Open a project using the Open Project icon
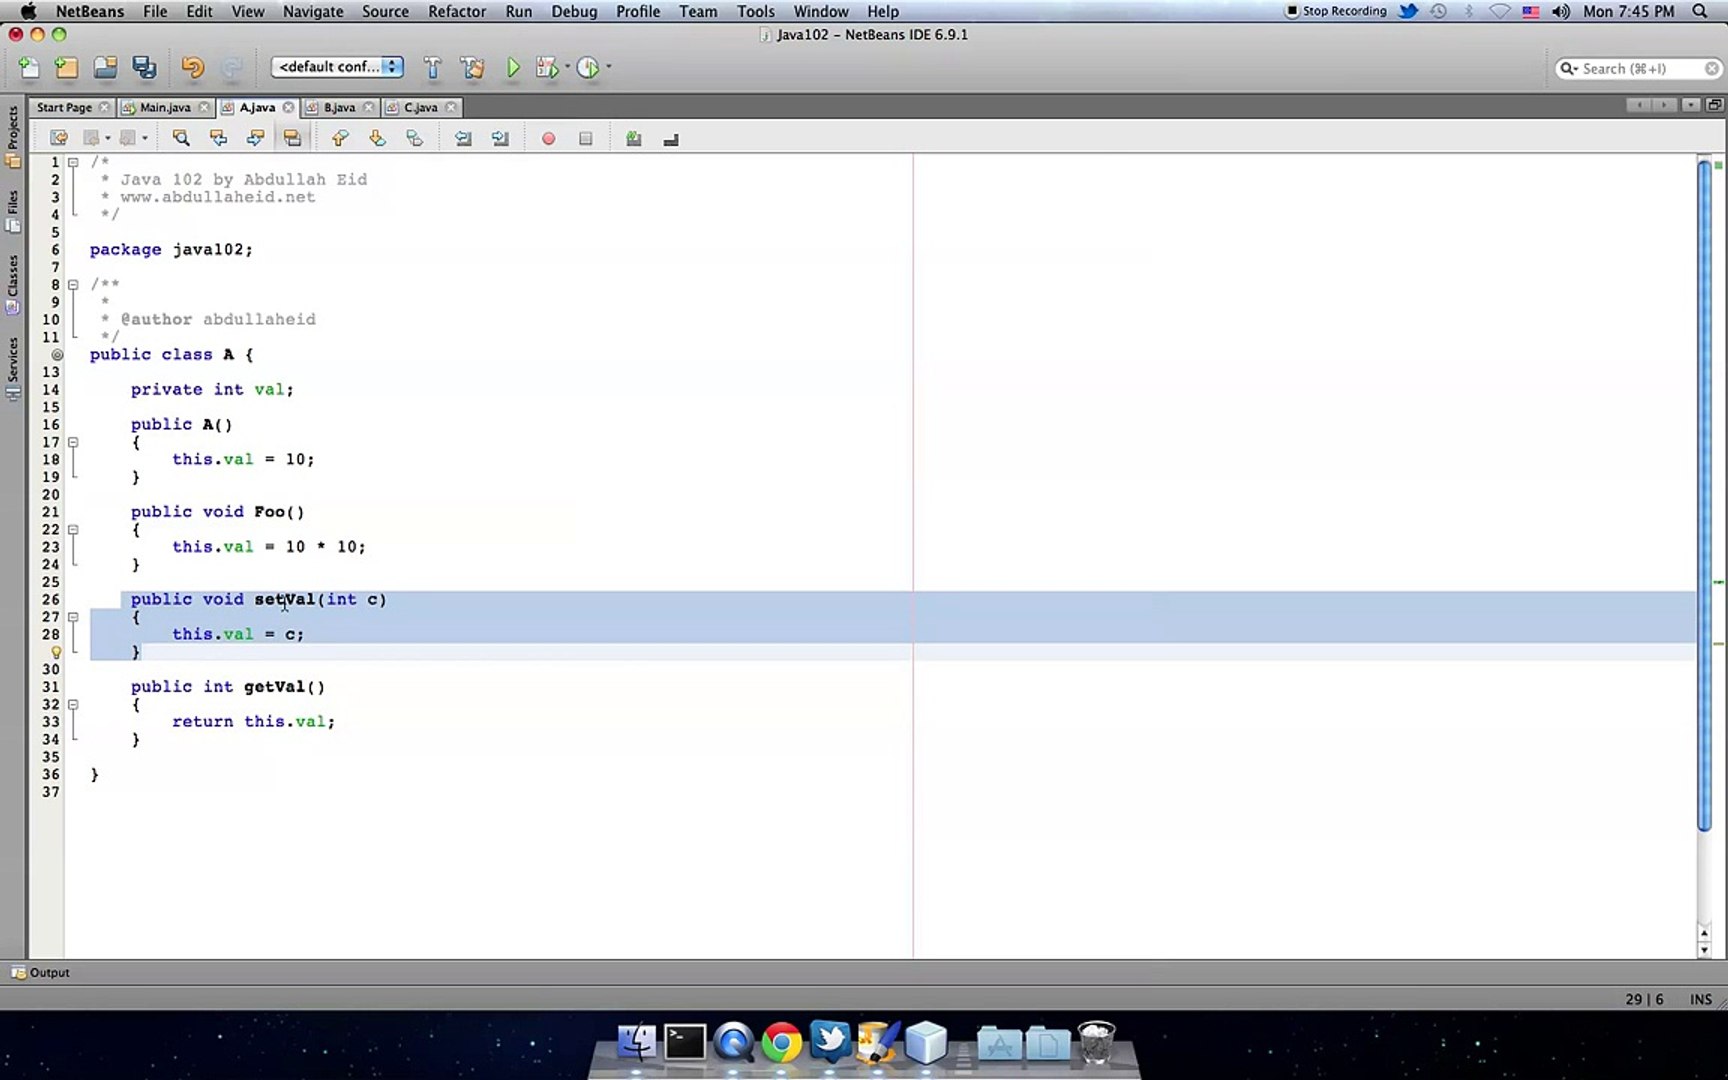 point(105,68)
